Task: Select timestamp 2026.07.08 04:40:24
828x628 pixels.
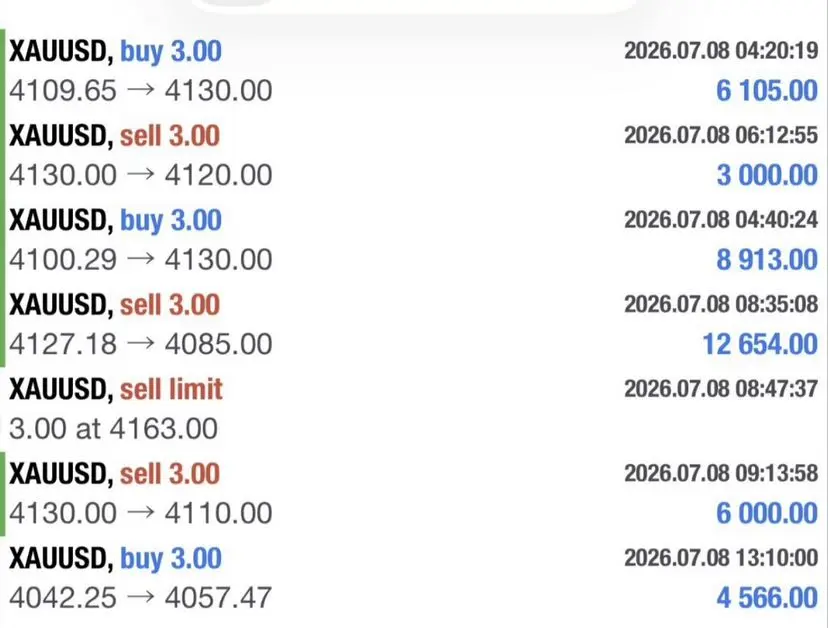Action: pos(721,220)
